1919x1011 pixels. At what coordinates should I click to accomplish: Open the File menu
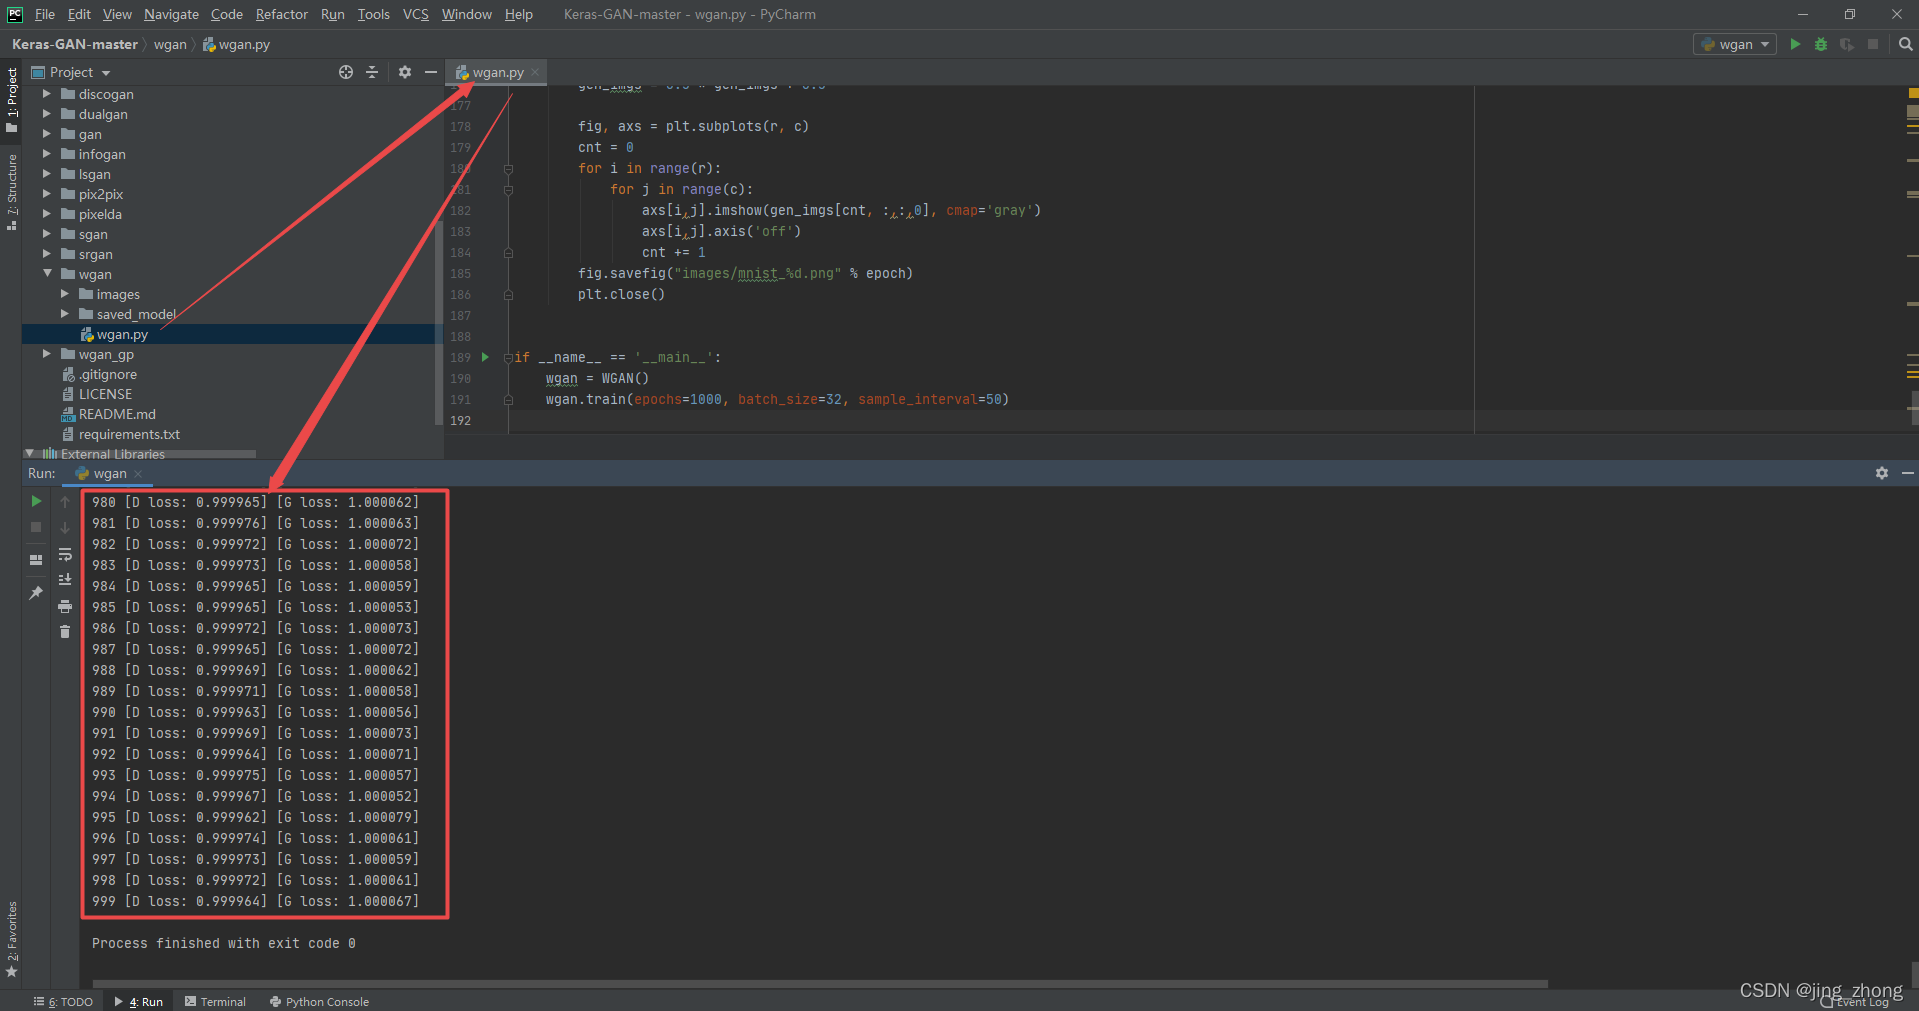coord(45,14)
